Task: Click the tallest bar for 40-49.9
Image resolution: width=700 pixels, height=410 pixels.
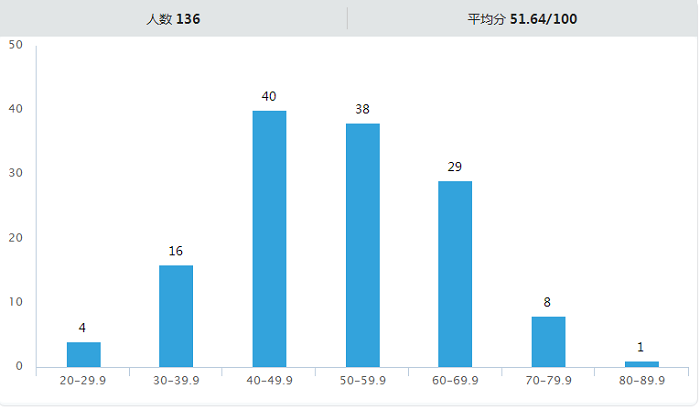Action: (269, 238)
